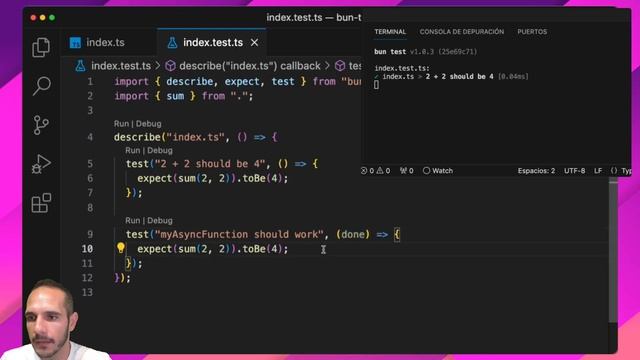Change the LF end-of-line setting
This screenshot has width=640, height=360.
(x=598, y=171)
